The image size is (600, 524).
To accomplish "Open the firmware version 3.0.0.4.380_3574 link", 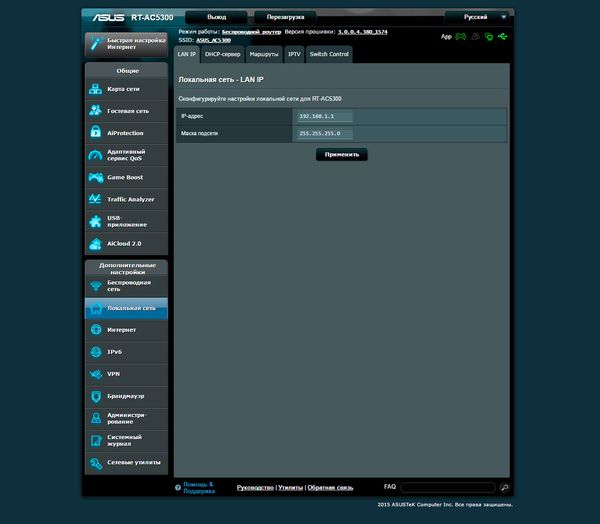I will 362,32.
